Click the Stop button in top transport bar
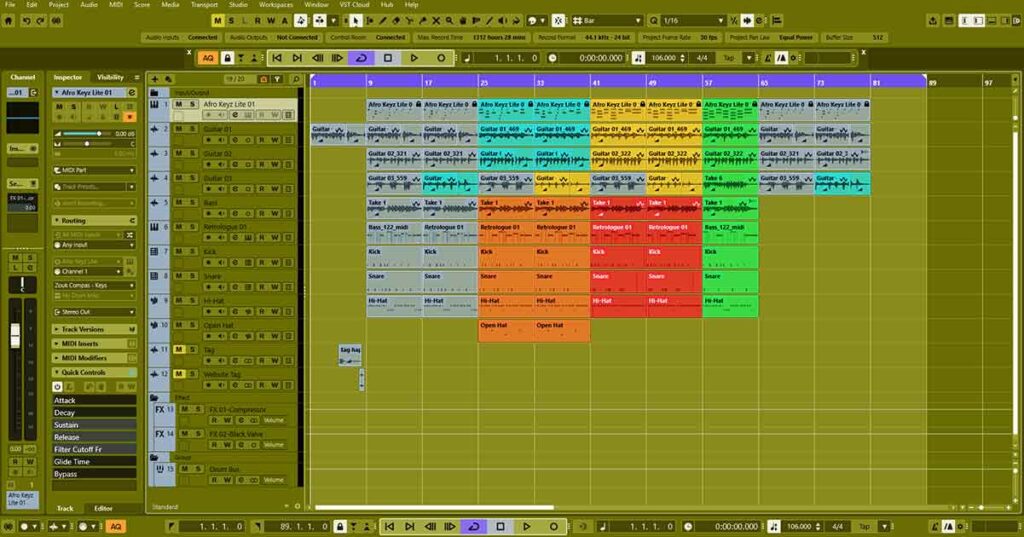This screenshot has height=537, width=1024. pyautogui.click(x=388, y=58)
